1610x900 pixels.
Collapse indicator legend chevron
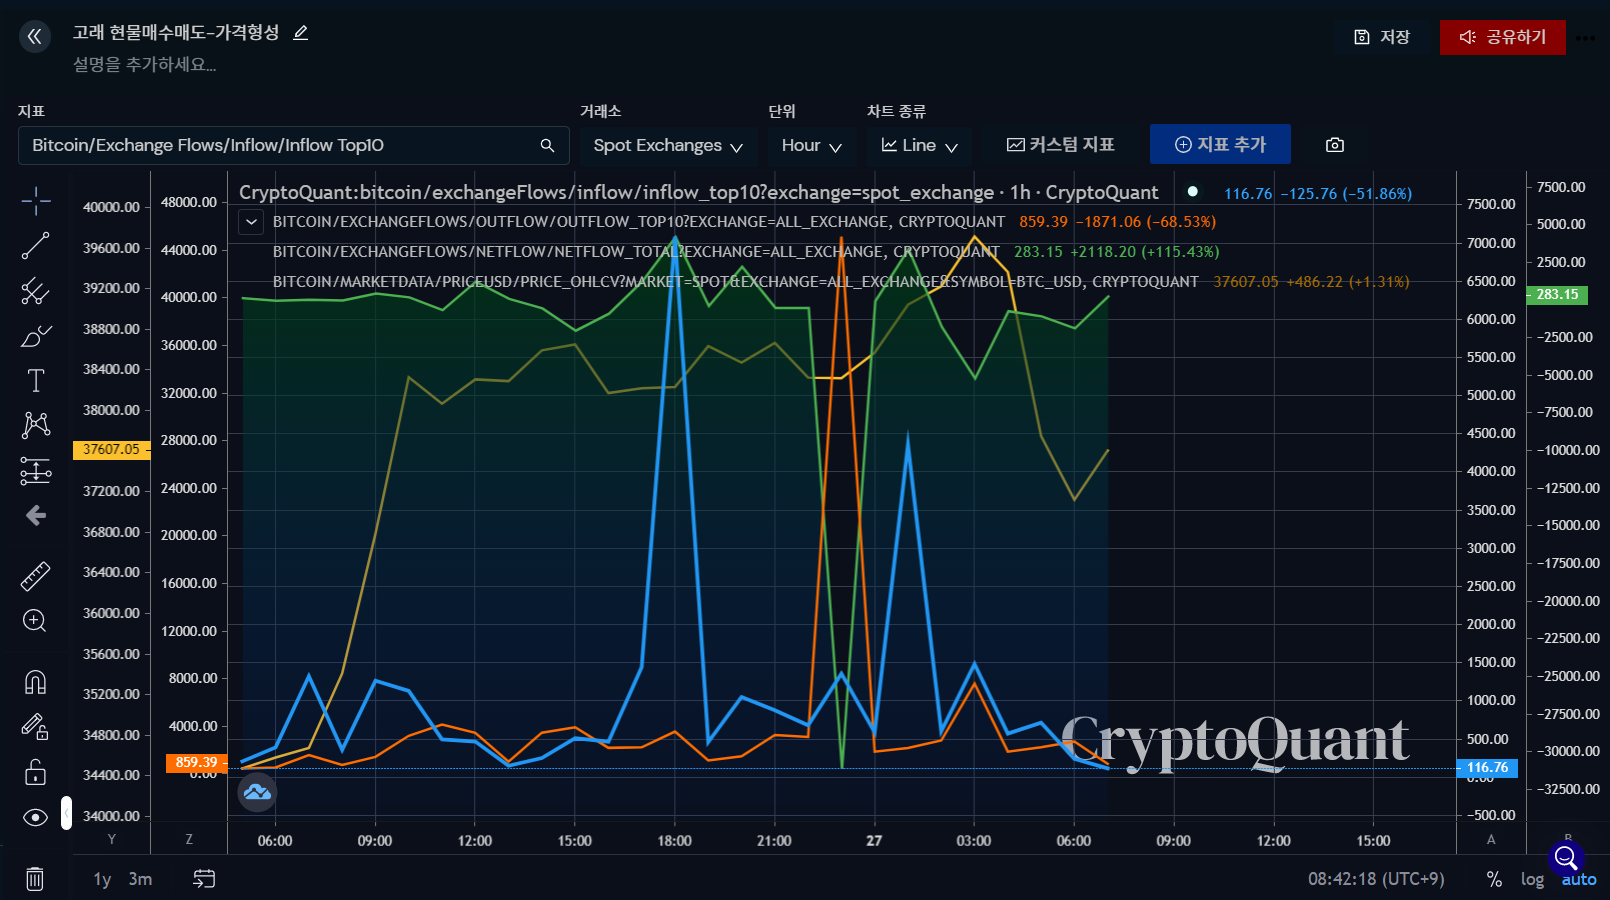click(251, 222)
